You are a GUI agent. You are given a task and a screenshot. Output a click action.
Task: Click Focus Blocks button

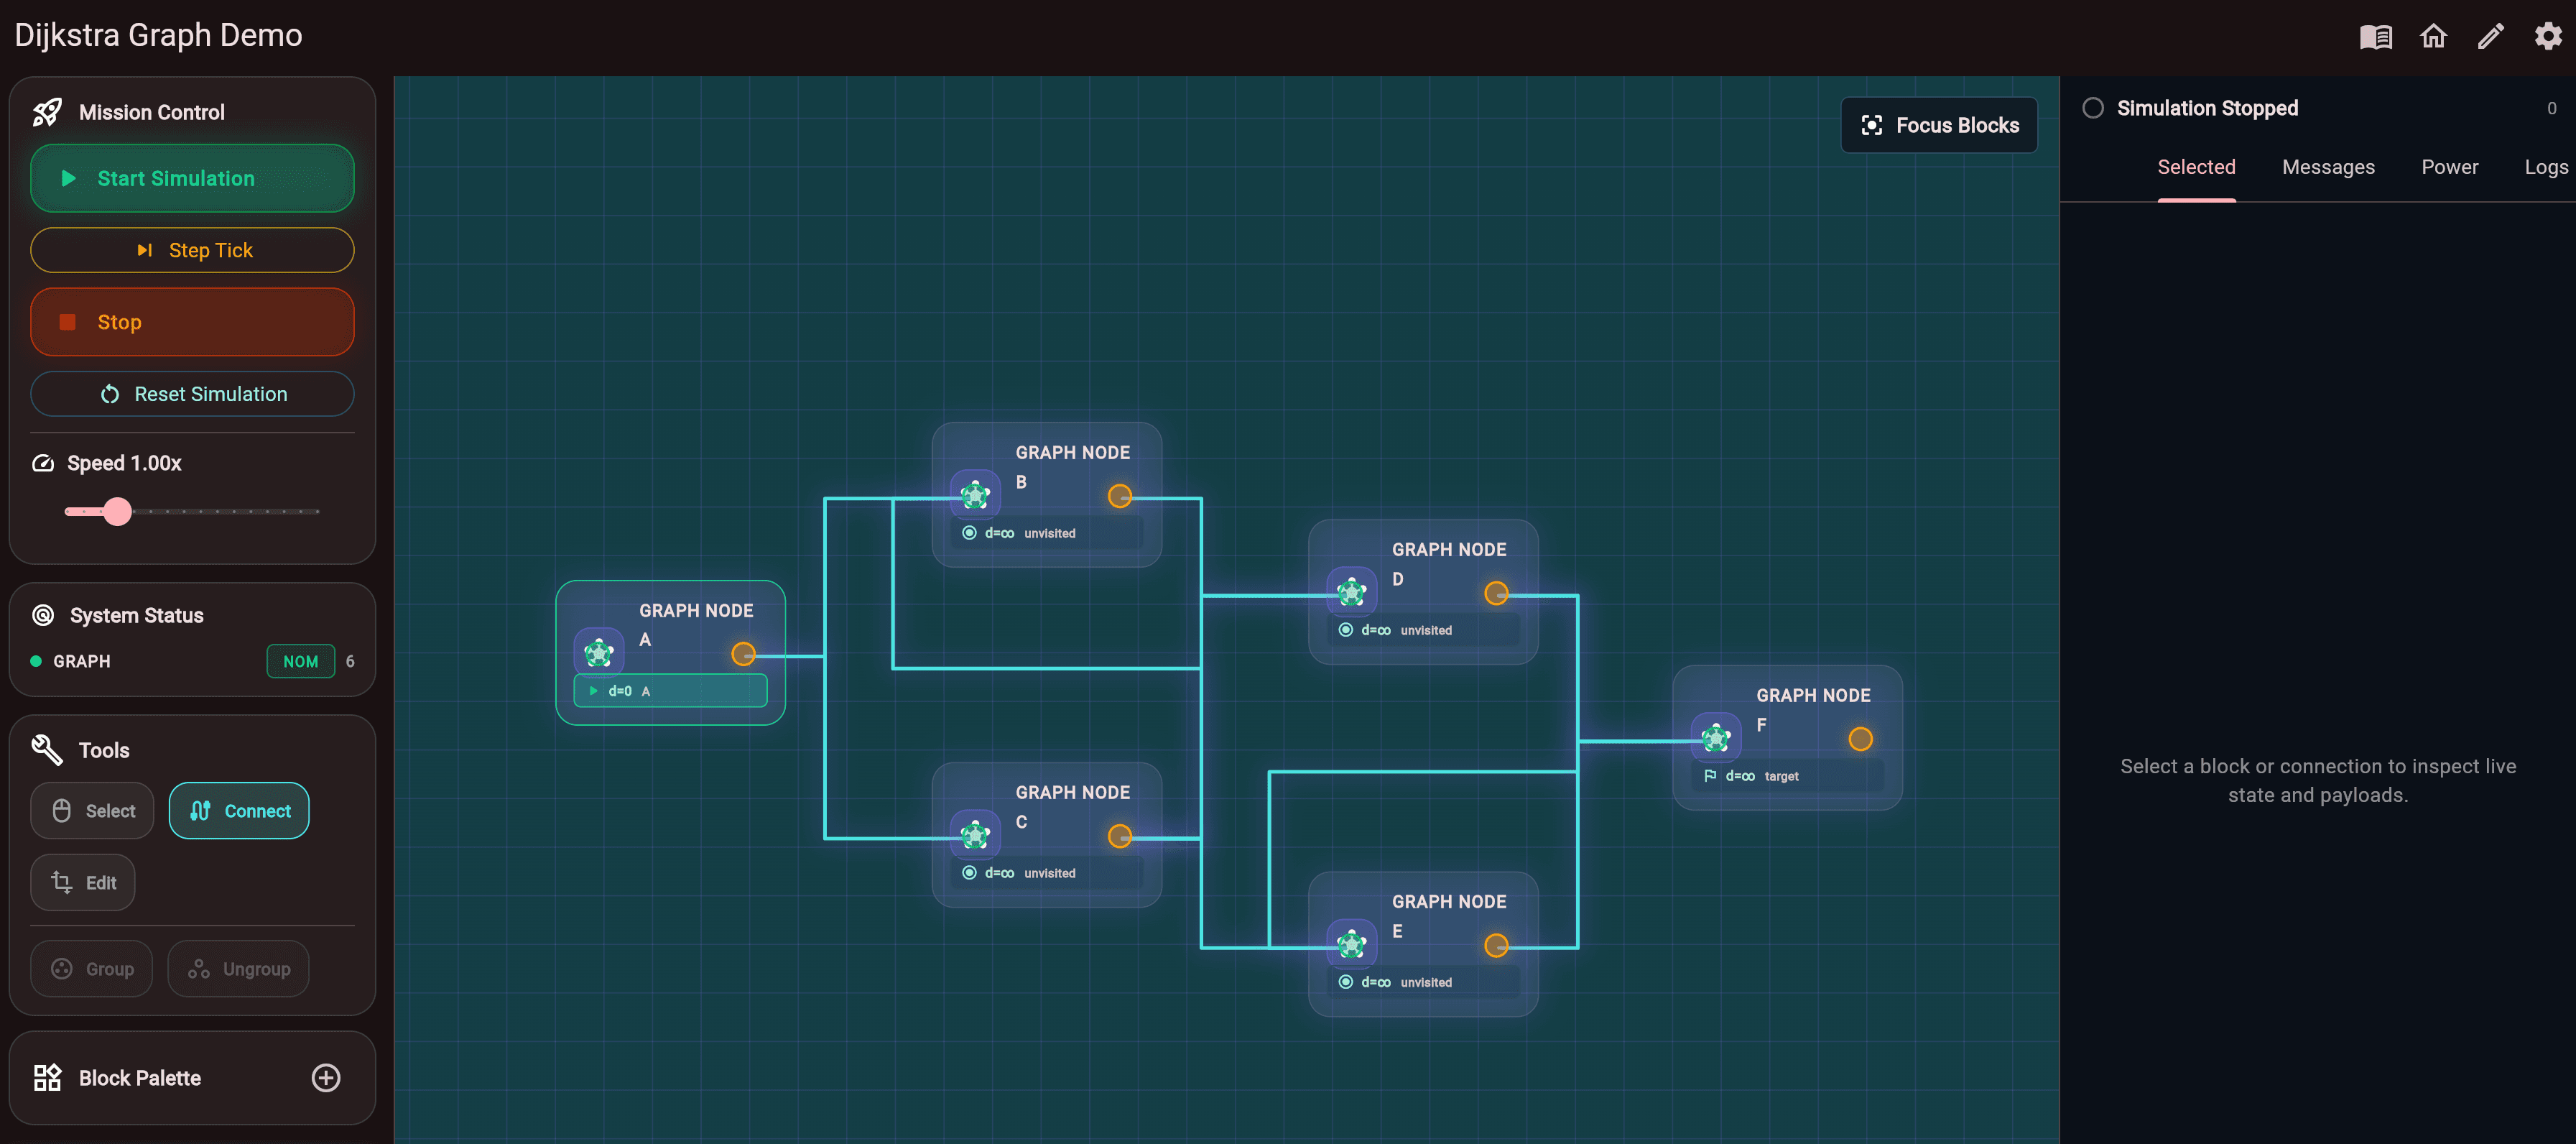1939,125
